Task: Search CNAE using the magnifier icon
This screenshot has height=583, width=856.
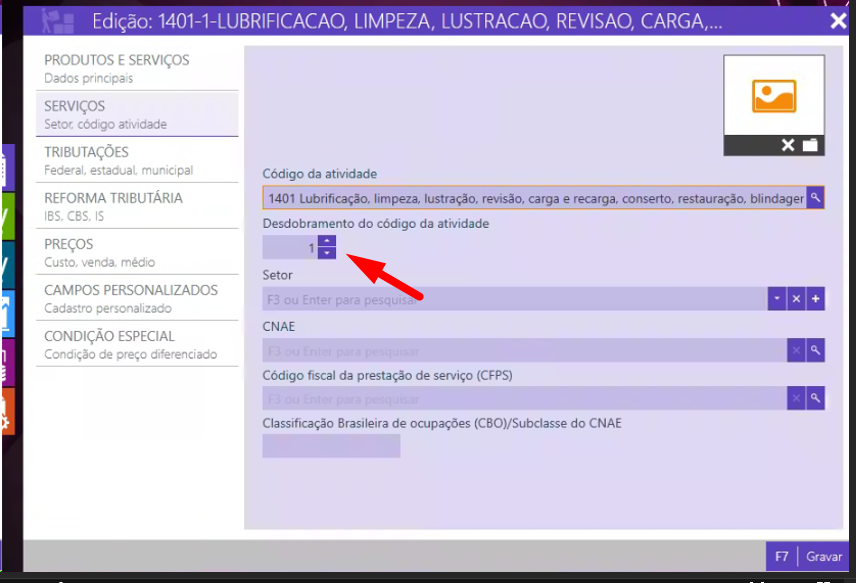Action: tap(815, 350)
